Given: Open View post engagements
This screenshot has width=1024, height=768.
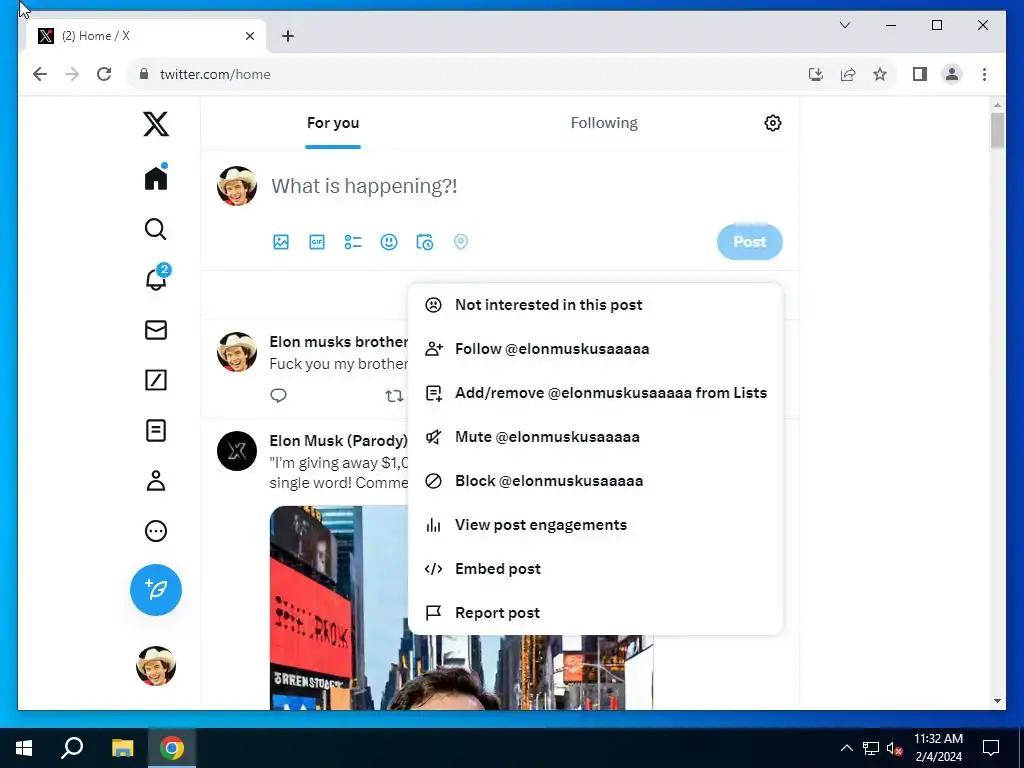Looking at the screenshot, I should (x=595, y=525).
